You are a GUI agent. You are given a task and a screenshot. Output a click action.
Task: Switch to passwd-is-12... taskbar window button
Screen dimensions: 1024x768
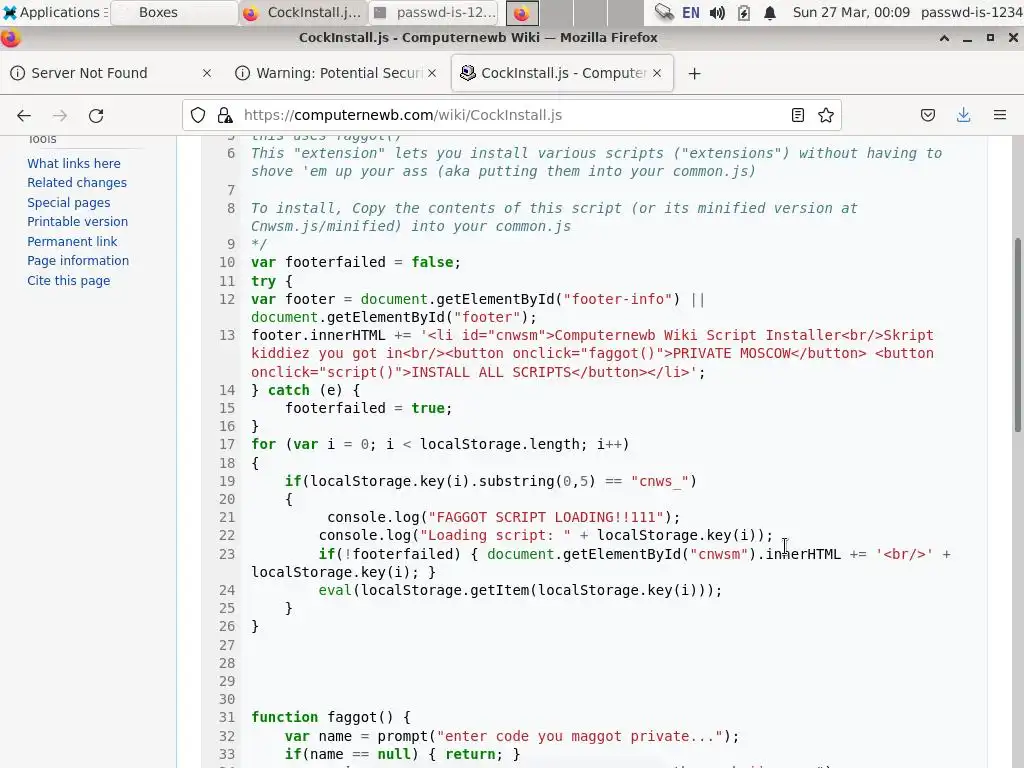tap(434, 12)
